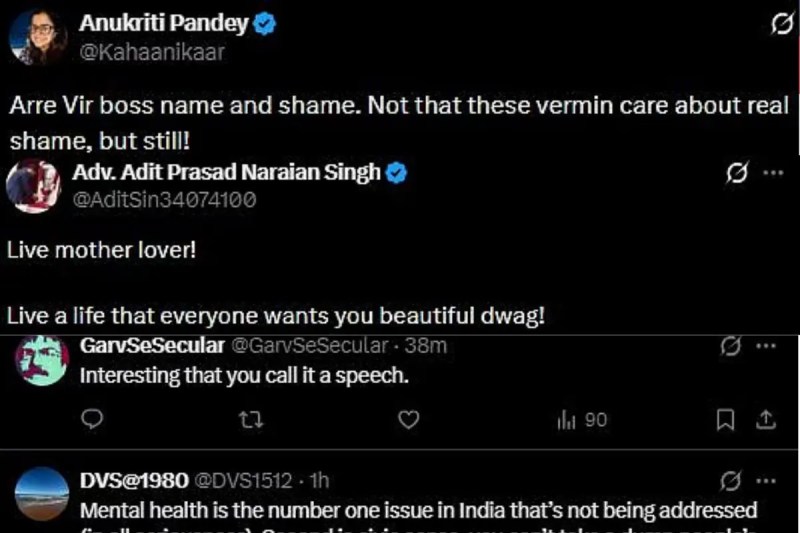Click DVS@1980's profile avatar
The height and width of the screenshot is (533, 800).
[x=42, y=494]
